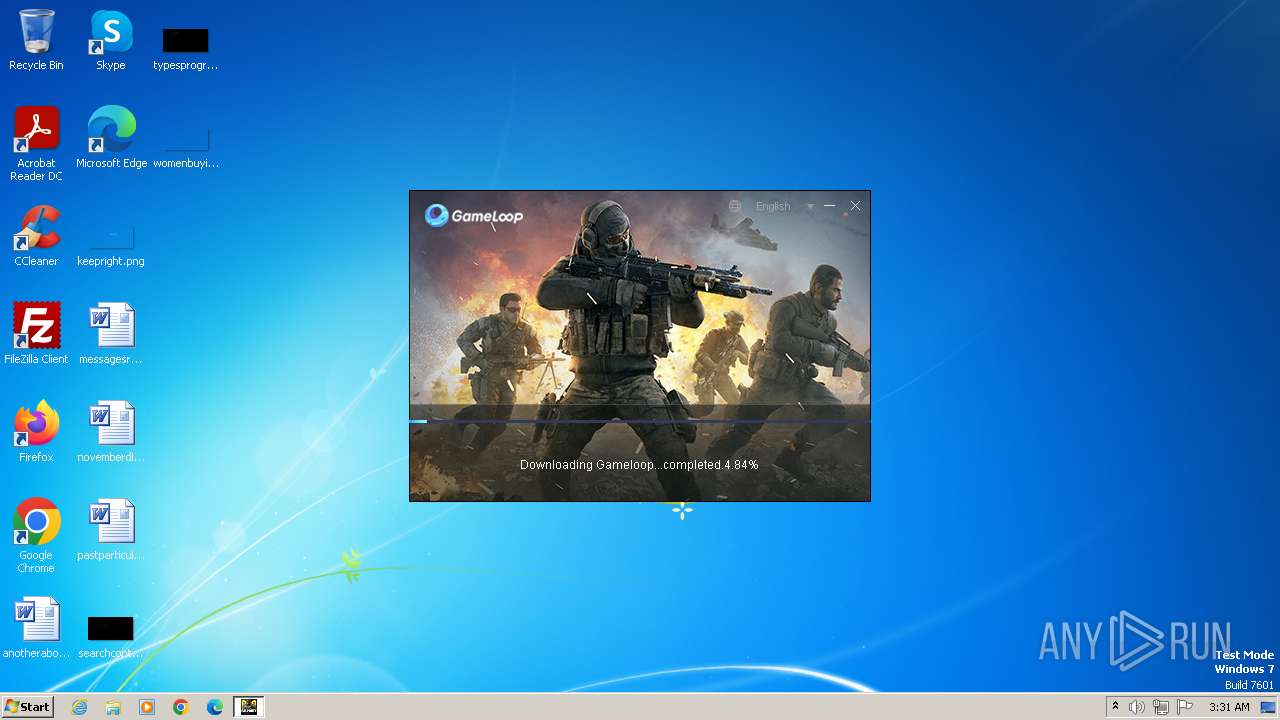Viewport: 1280px width, 720px height.
Task: Open the Action Center flag icon
Action: (1185, 707)
